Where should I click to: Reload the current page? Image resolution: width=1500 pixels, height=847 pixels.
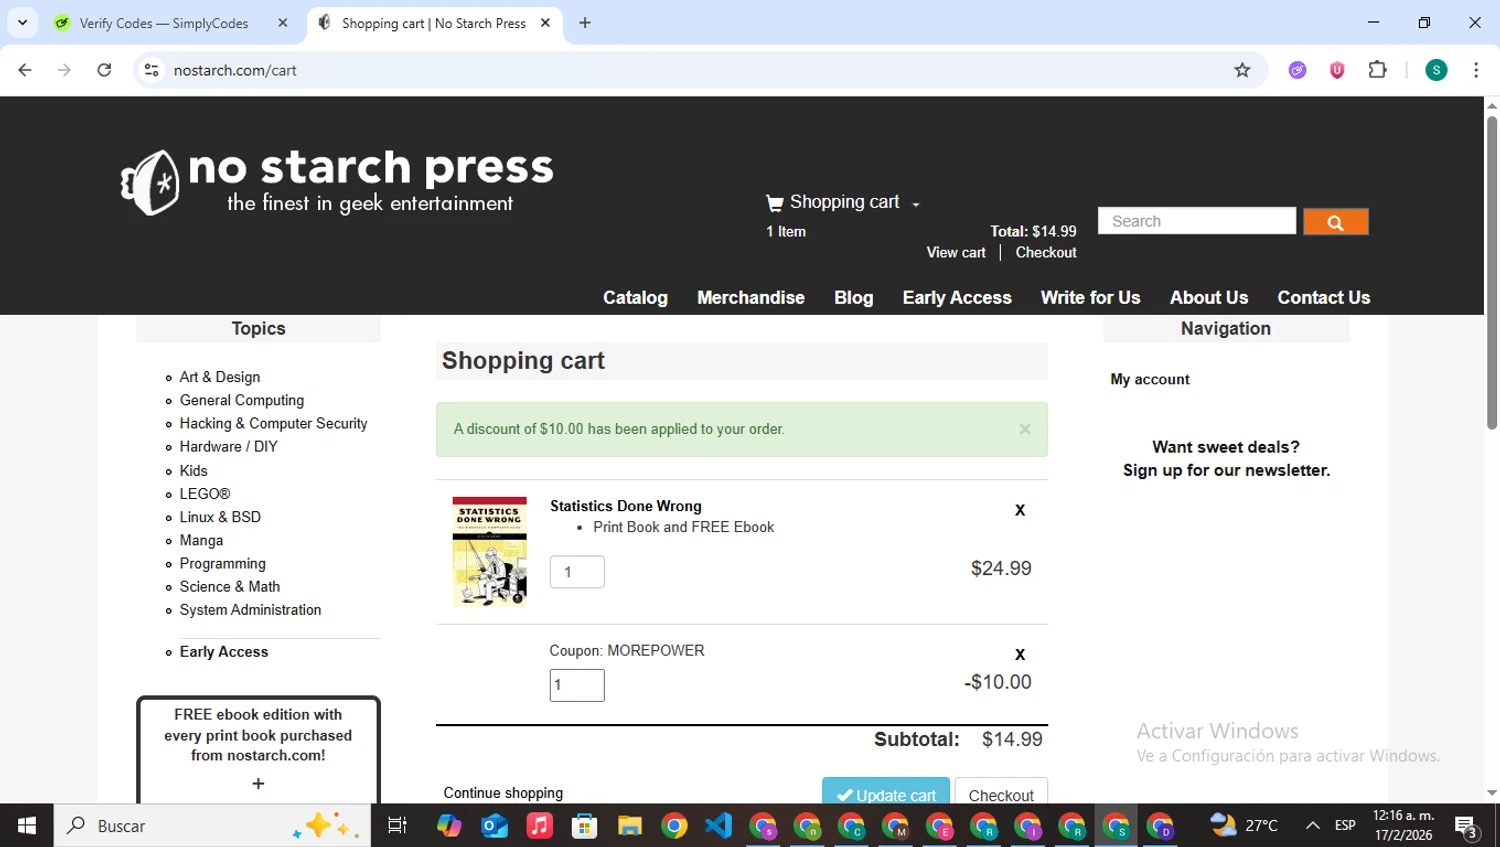104,70
